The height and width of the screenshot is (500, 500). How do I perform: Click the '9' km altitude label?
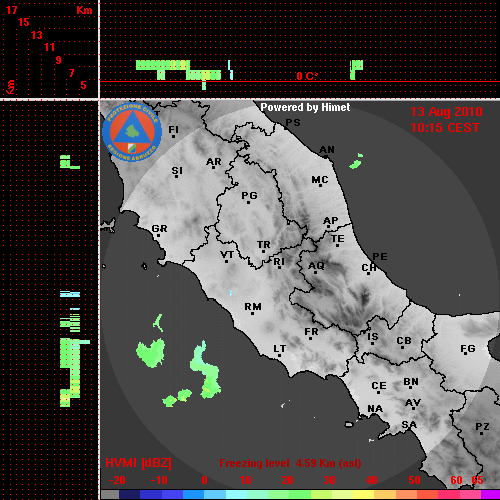(x=59, y=60)
